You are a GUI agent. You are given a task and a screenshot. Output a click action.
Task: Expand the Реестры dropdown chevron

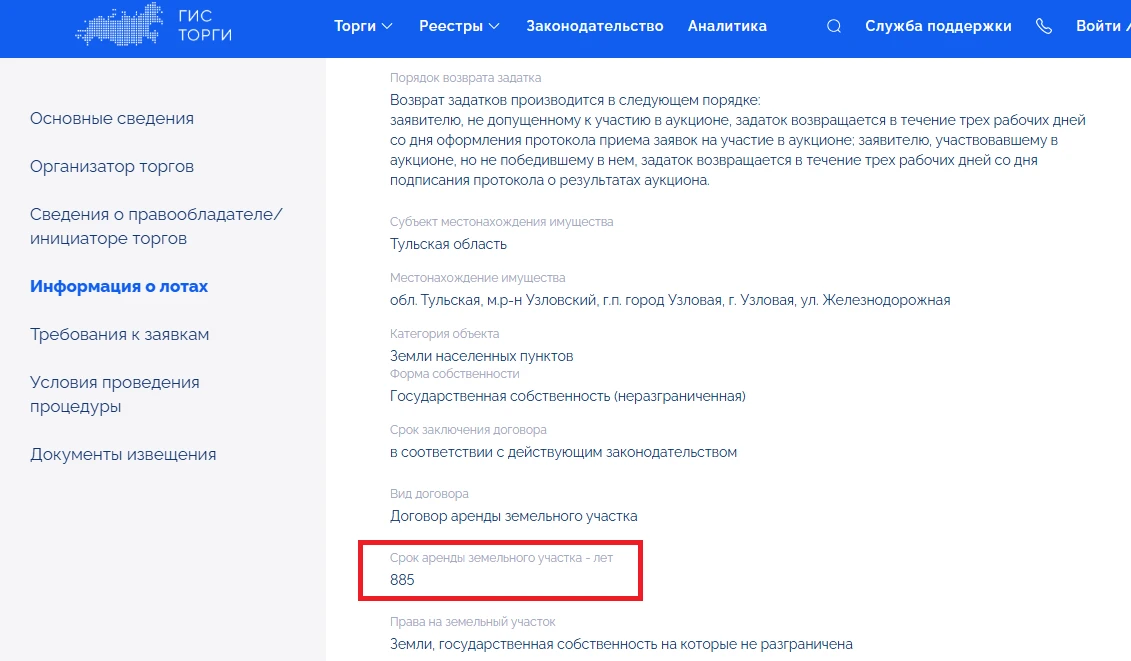tap(494, 26)
